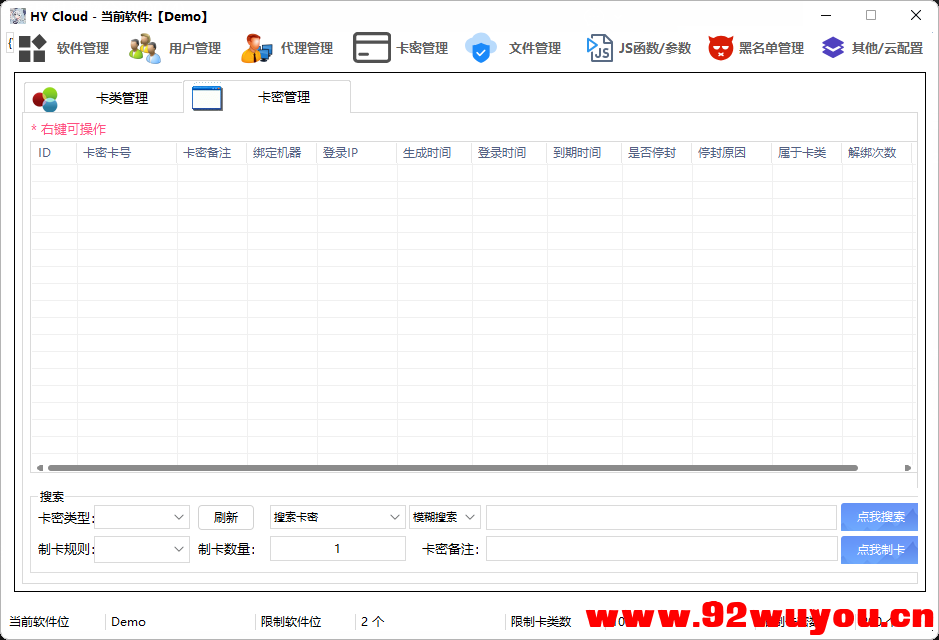Click the colored dots icon on 卡类管理 tab
The height and width of the screenshot is (640, 939).
[x=45, y=97]
